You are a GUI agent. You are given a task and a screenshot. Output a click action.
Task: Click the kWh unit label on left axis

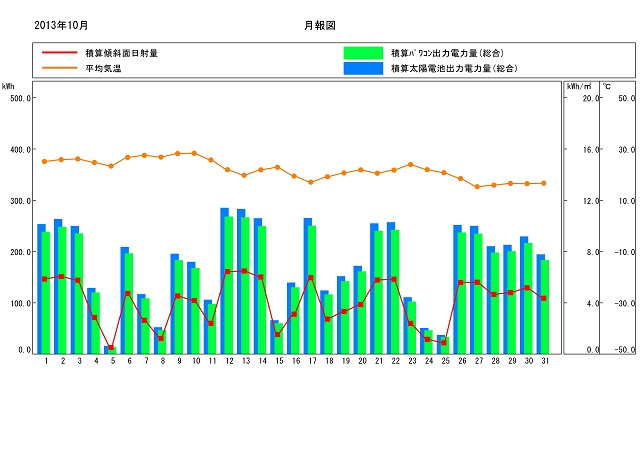(x=8, y=86)
